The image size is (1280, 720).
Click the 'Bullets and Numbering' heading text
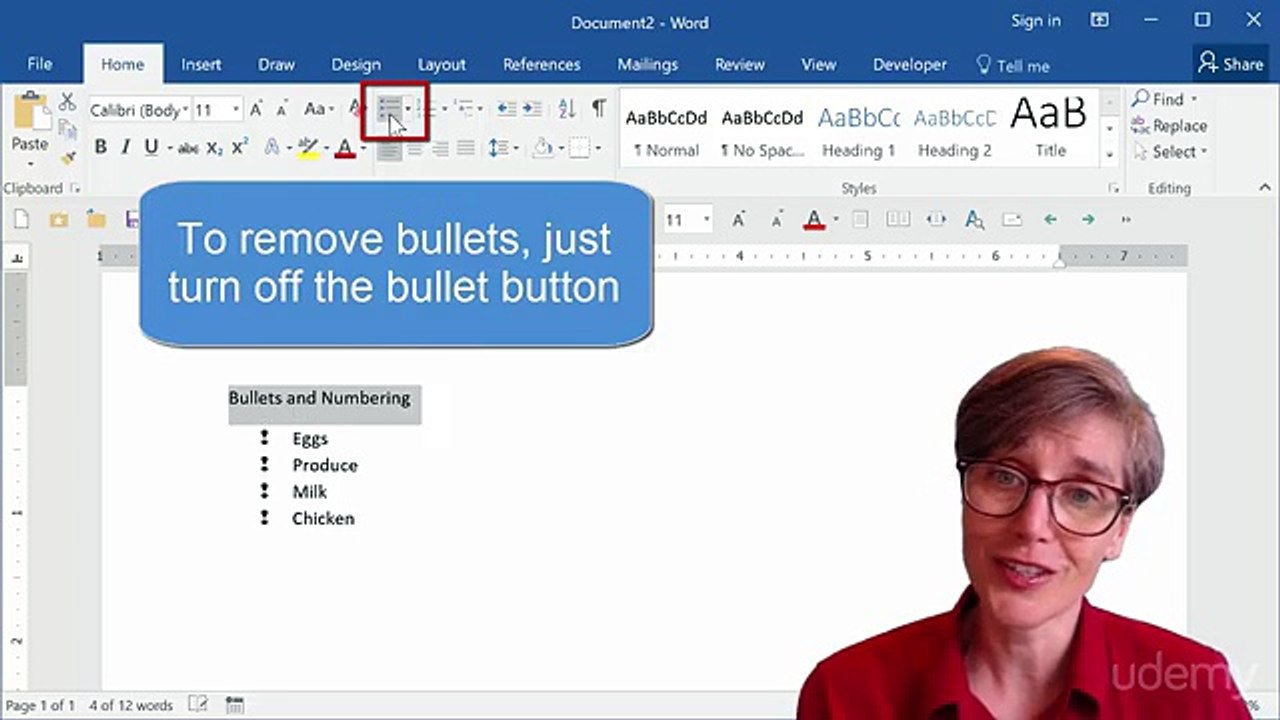(x=319, y=398)
